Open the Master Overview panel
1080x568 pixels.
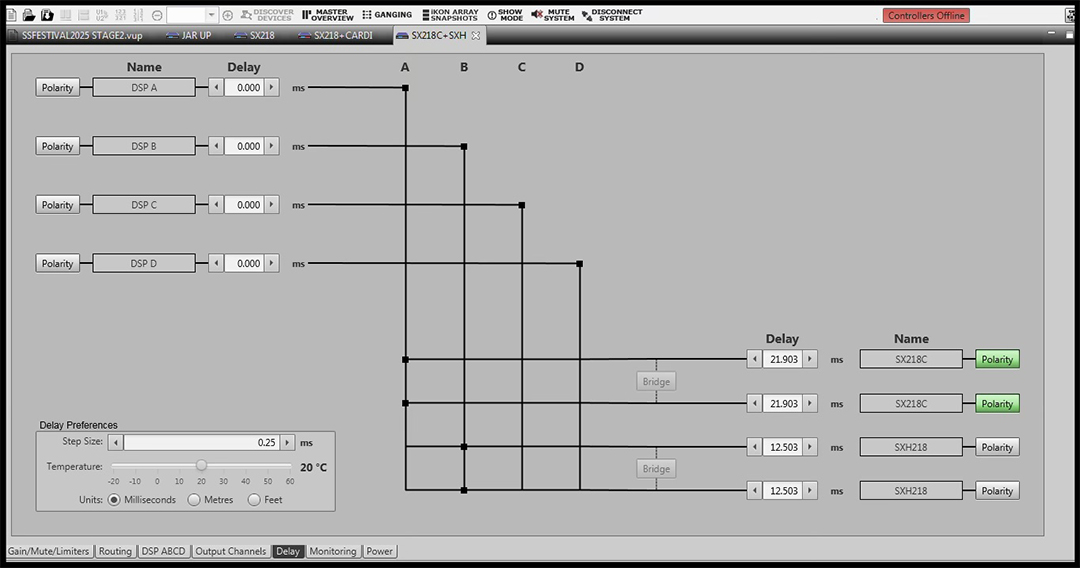point(327,15)
